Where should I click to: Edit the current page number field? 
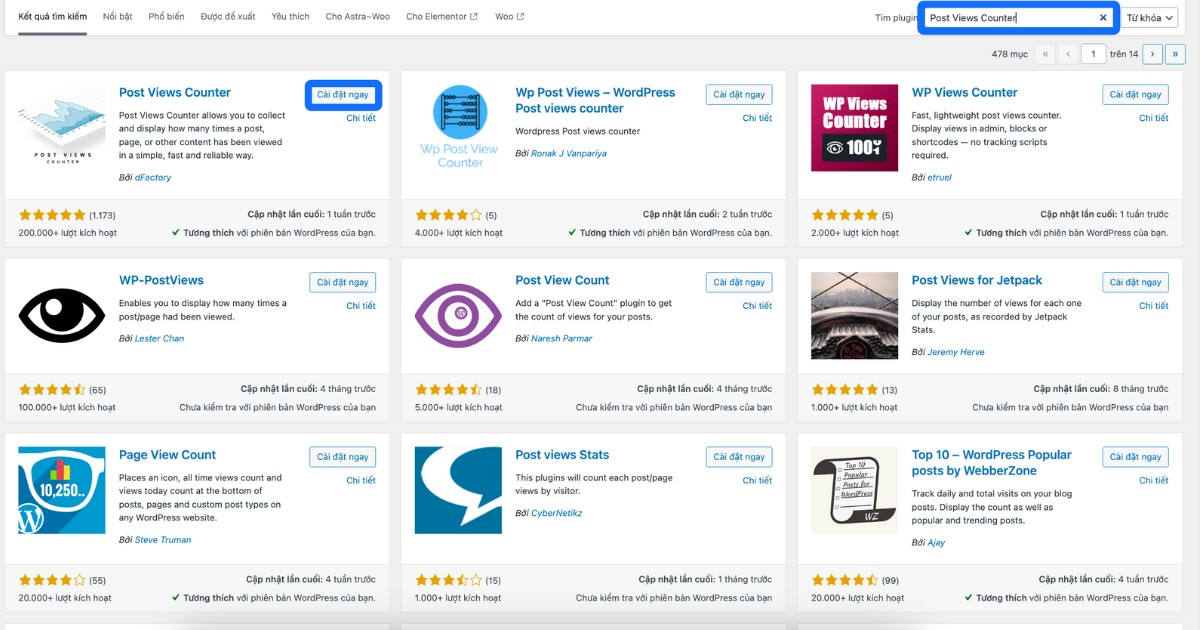[1094, 54]
